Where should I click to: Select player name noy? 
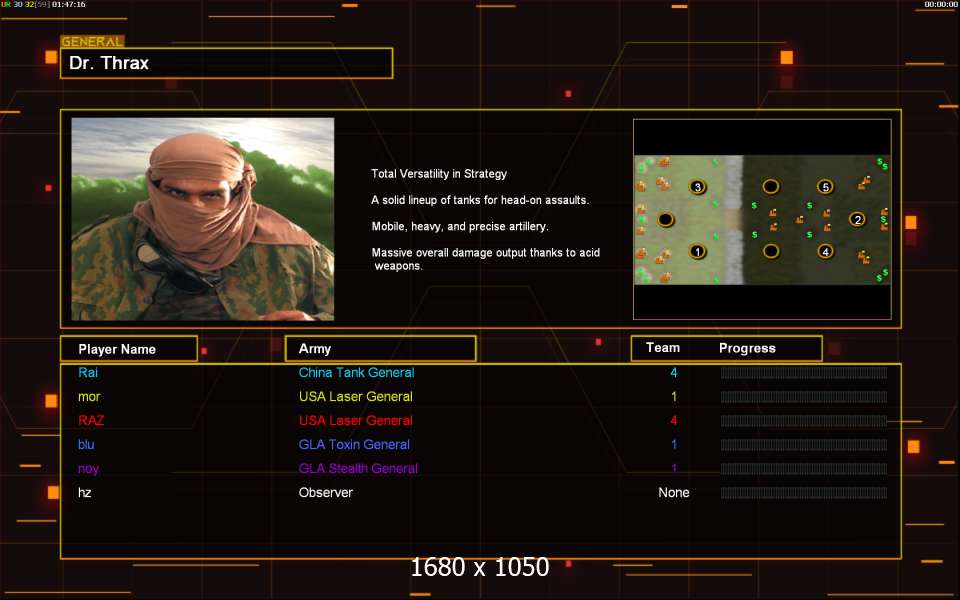(x=88, y=469)
